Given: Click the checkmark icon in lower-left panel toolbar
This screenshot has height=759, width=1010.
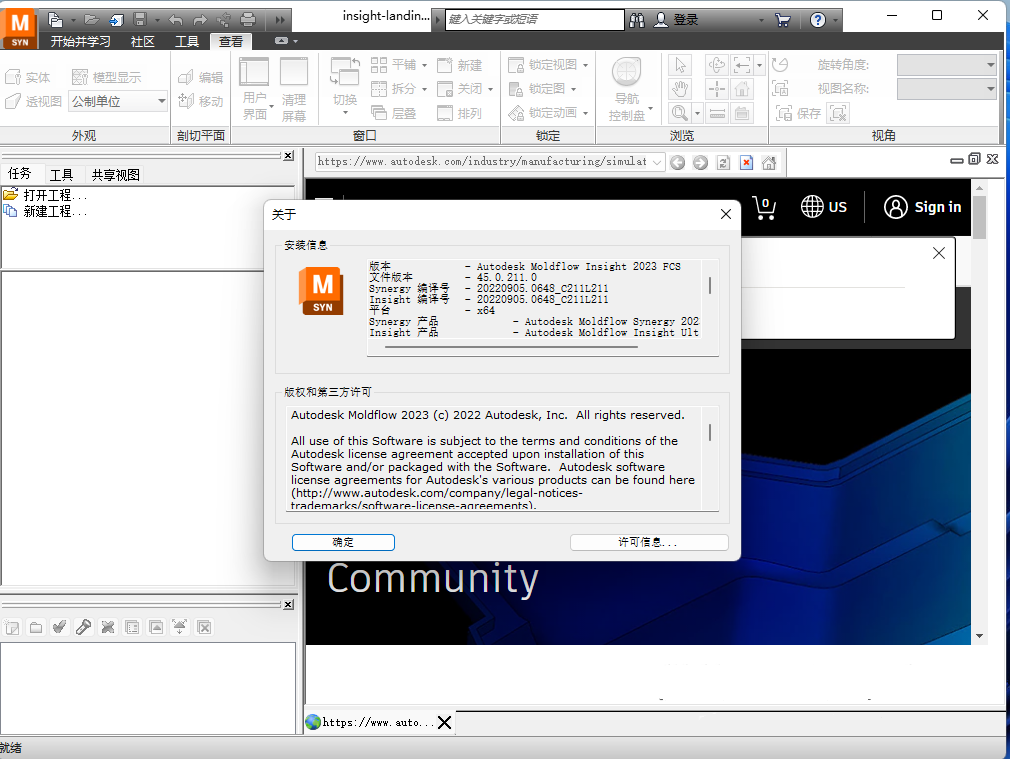Looking at the screenshot, I should pyautogui.click(x=59, y=627).
